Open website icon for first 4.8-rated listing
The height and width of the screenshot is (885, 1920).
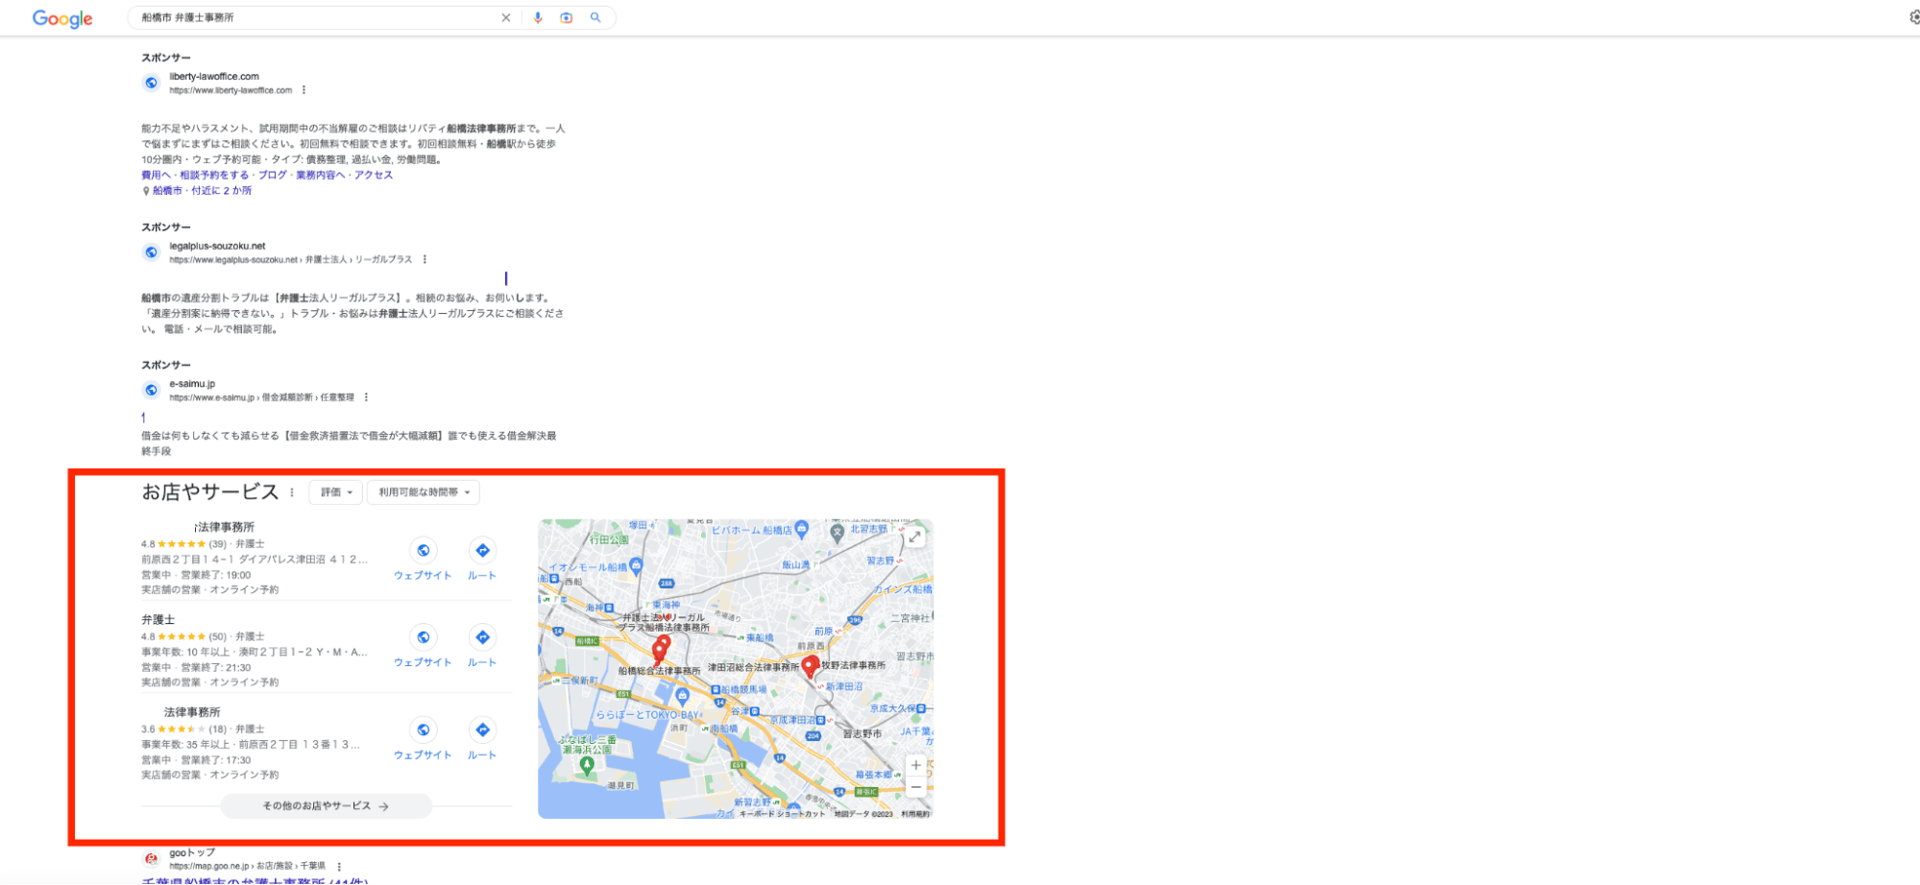[x=423, y=551]
